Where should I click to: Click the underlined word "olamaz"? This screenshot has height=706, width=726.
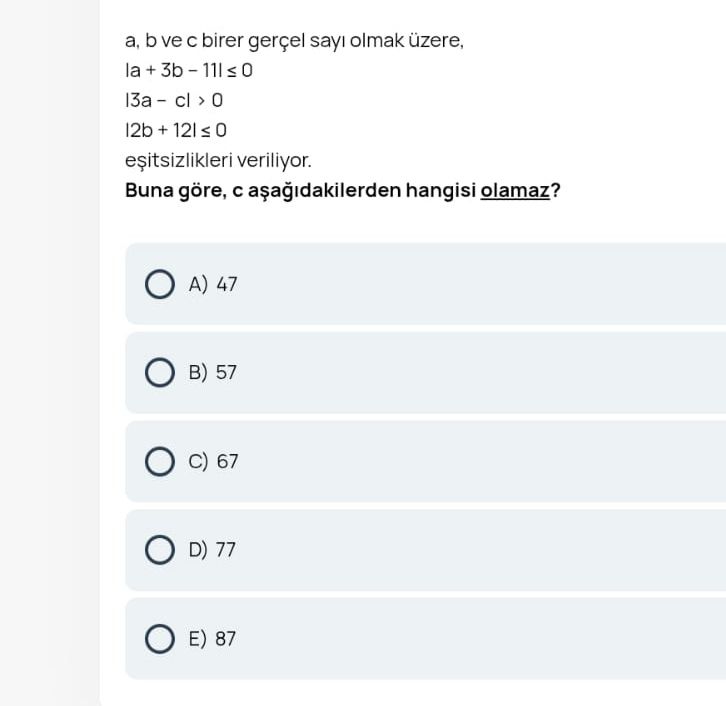515,190
